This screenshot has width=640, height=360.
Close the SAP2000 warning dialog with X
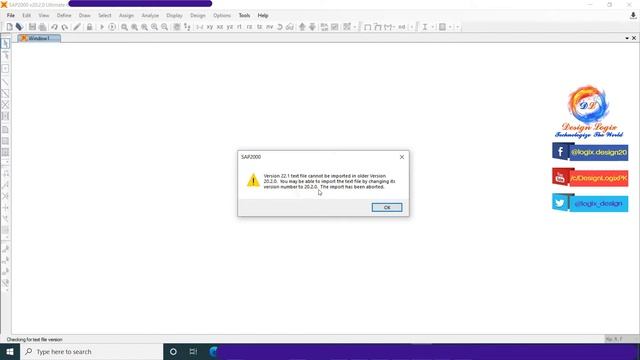402,157
